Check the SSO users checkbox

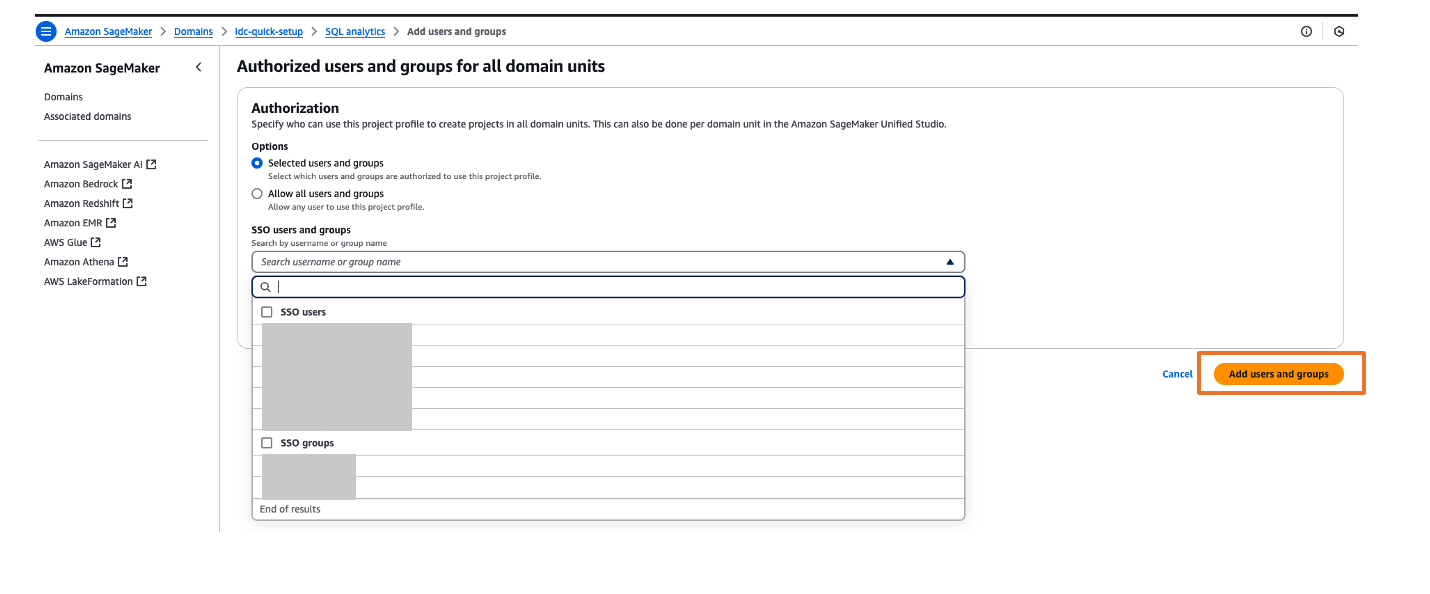tap(266, 311)
